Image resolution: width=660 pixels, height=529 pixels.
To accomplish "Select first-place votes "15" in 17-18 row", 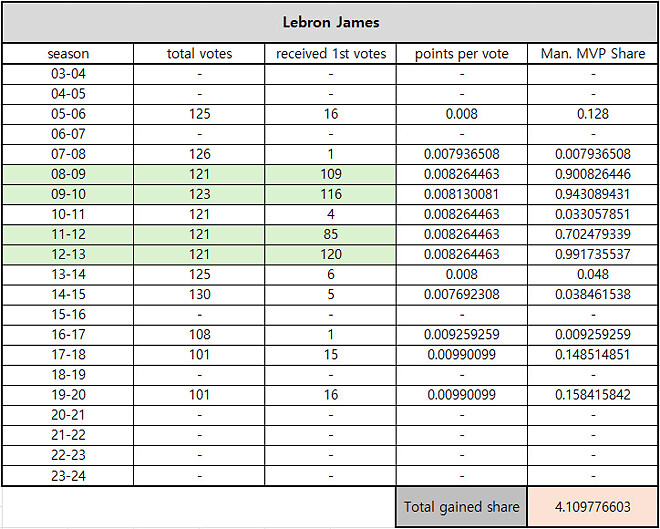I will 330,355.
